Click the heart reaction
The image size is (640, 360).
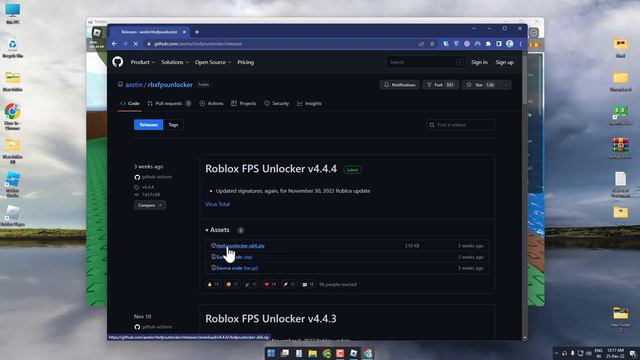click(x=270, y=284)
